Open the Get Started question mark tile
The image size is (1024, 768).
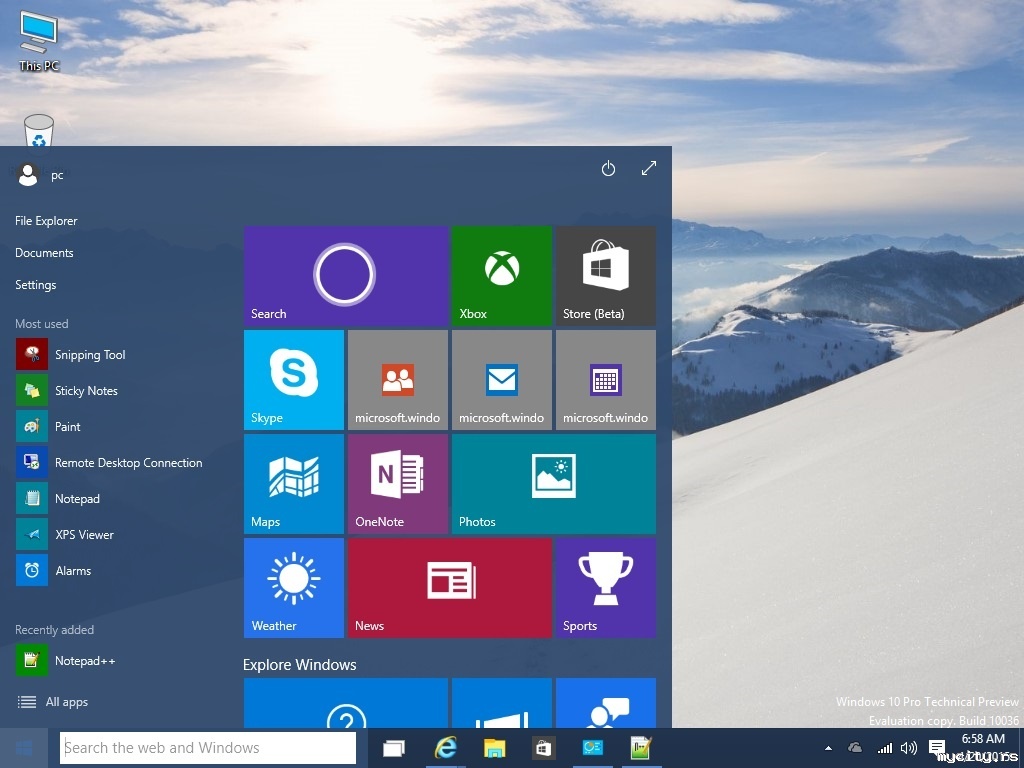[x=345, y=703]
